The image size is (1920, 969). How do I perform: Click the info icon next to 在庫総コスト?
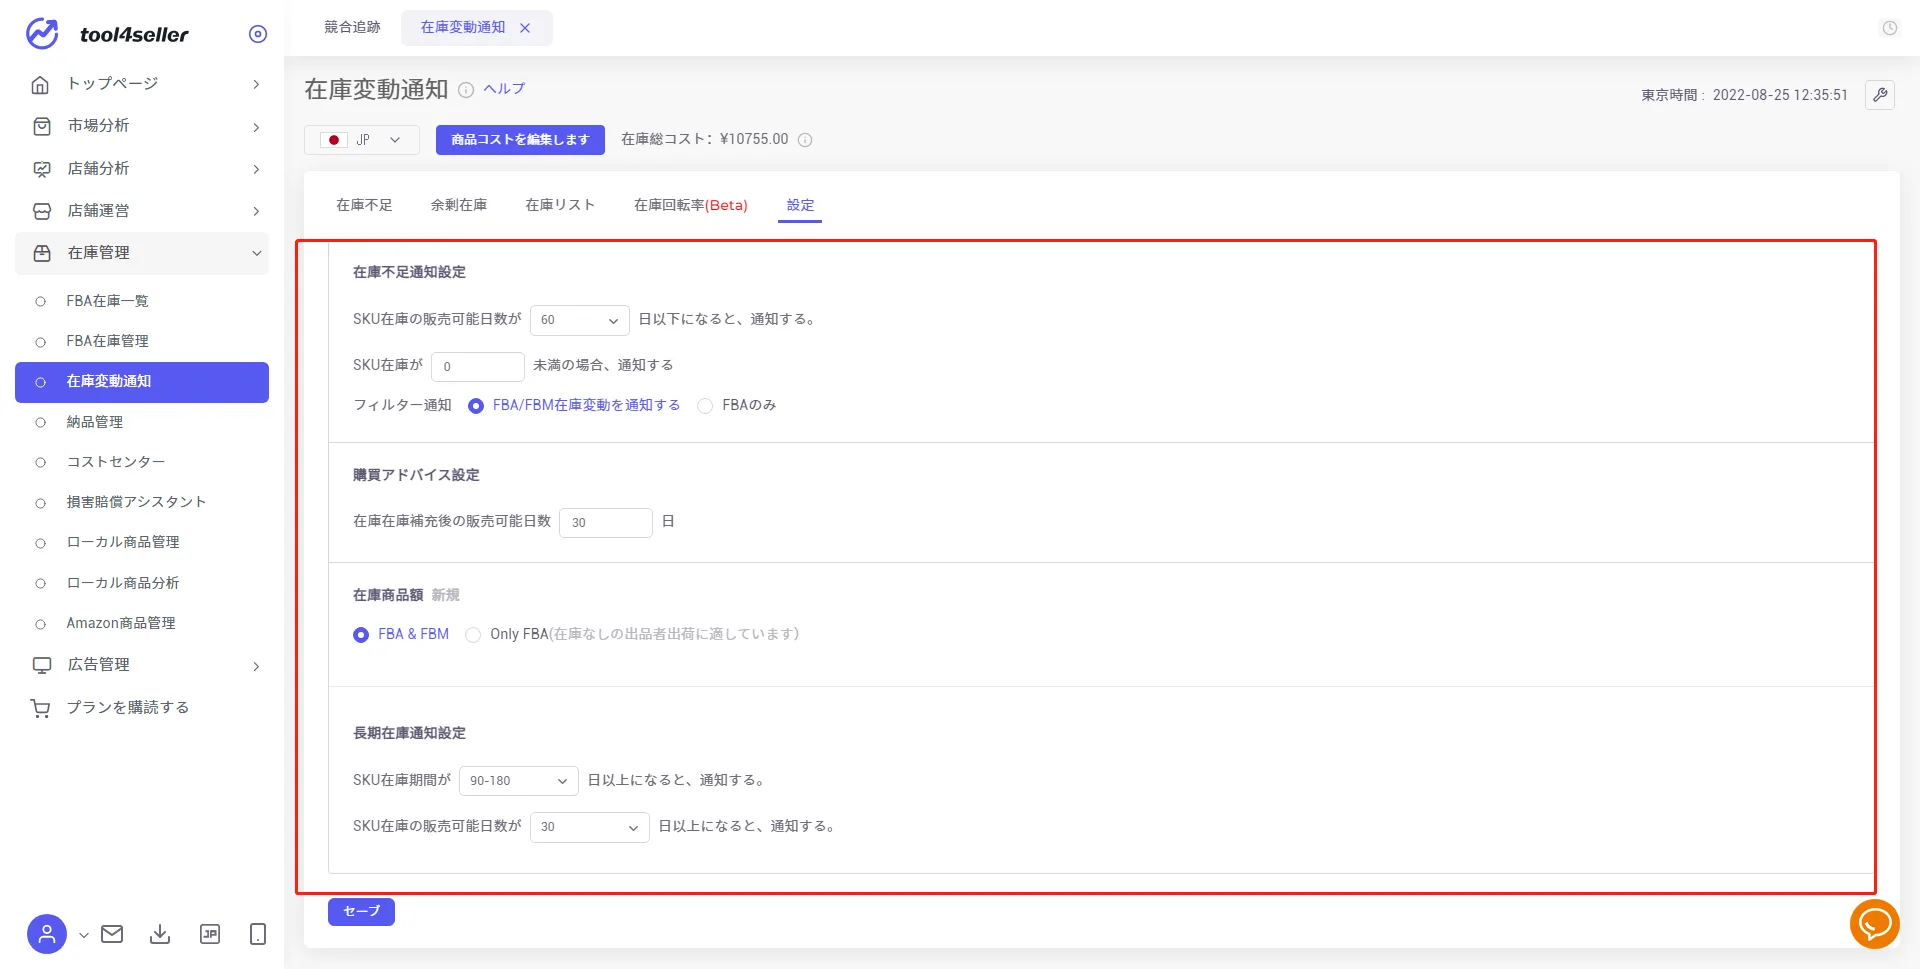pos(805,140)
